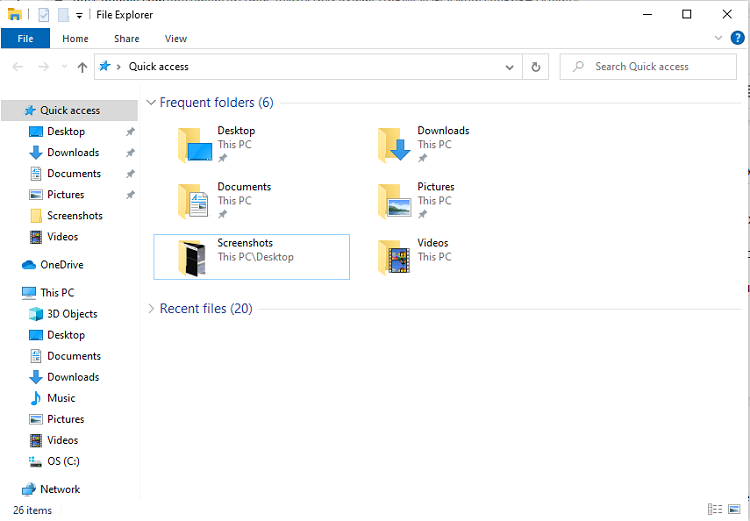Switch to the Share ribbon tab
This screenshot has width=750, height=521.
tap(127, 38)
